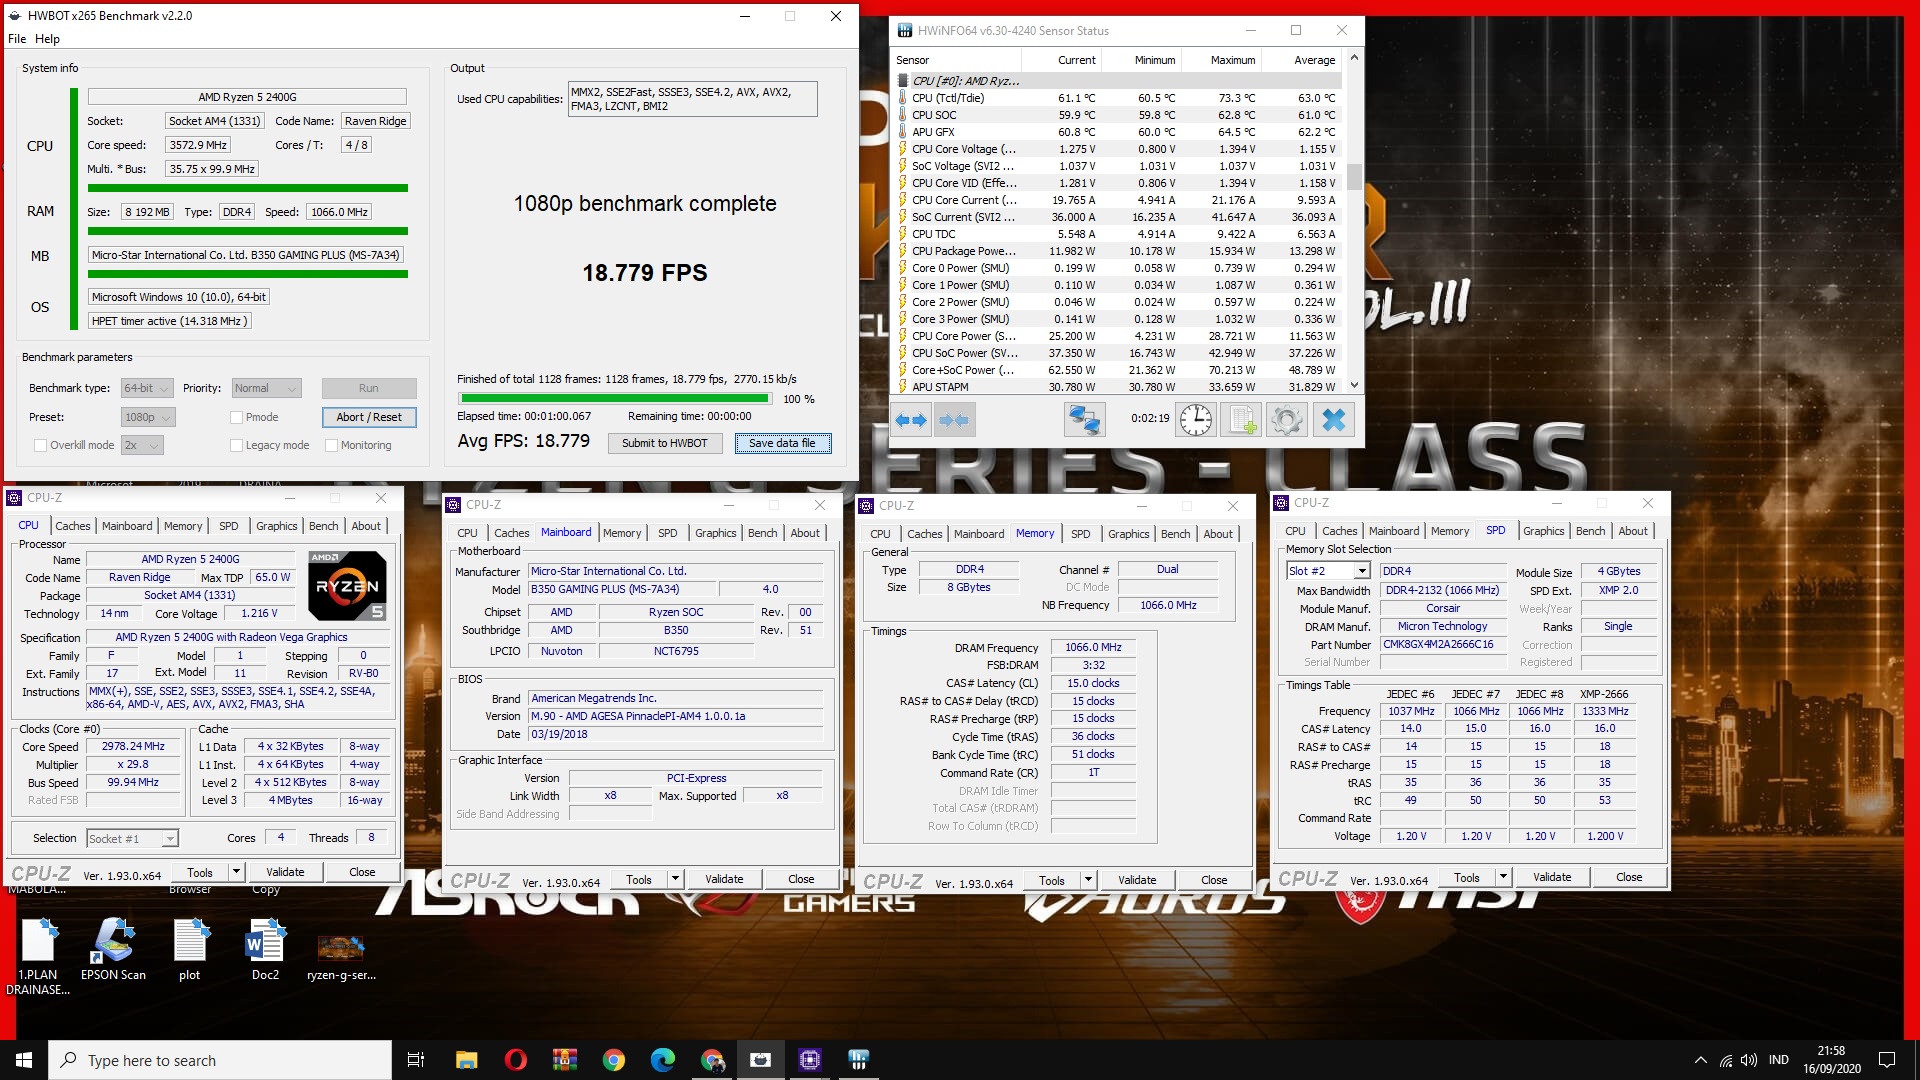The width and height of the screenshot is (1920, 1080).
Task: Click HWiNFO clock reset timer icon
Action: [x=1196, y=420]
